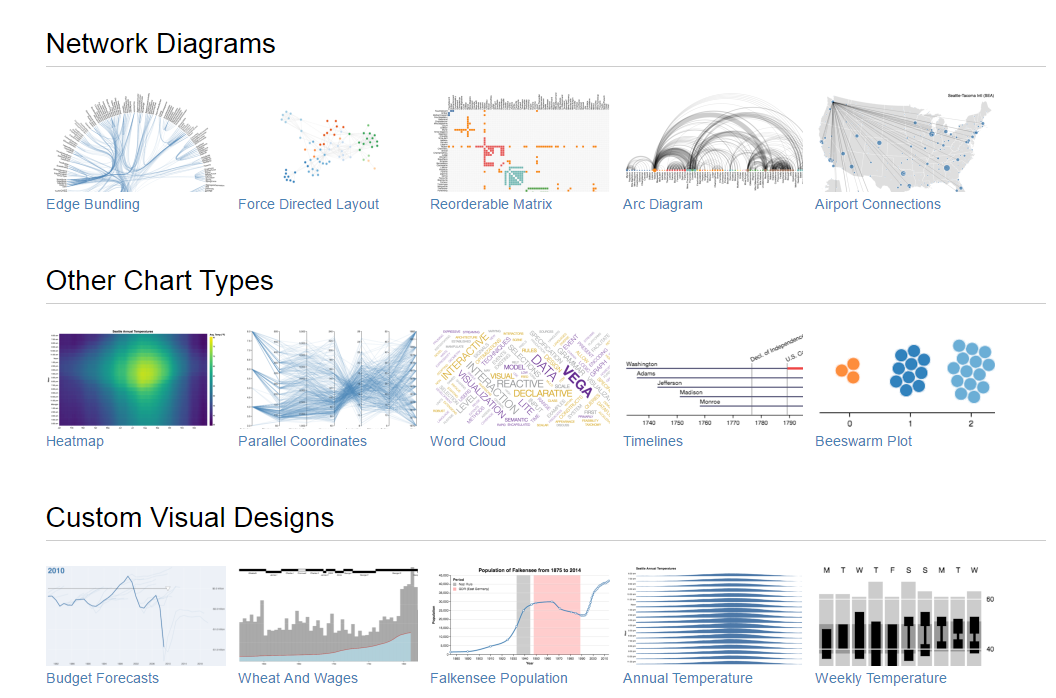Viewport: 1056px width, 698px height.
Task: Click the Force Directed Layout preview image
Action: [x=327, y=142]
